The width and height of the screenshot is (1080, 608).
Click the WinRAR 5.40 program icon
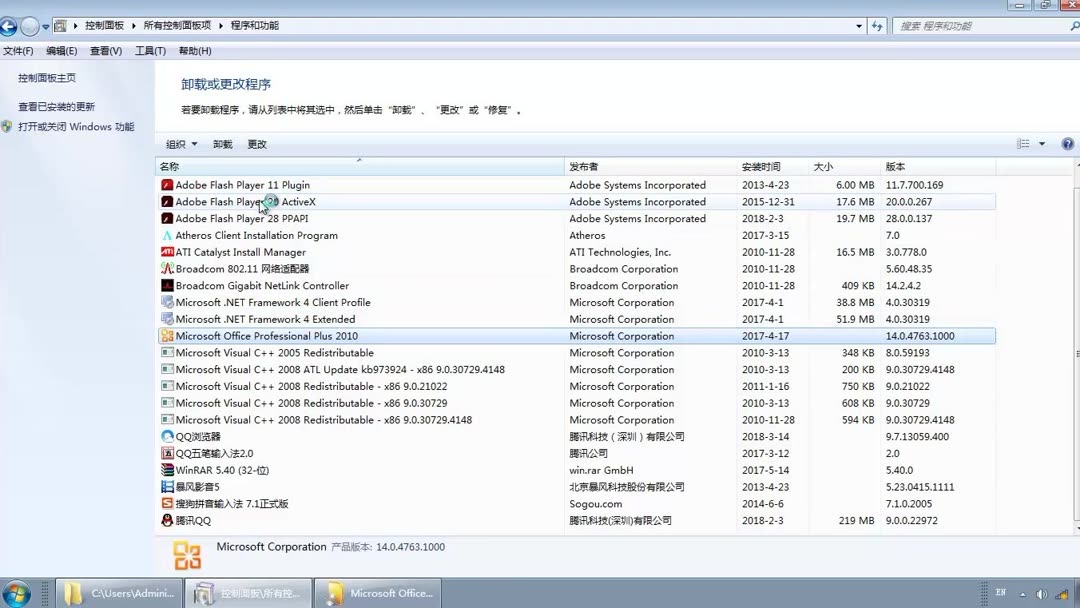tap(169, 470)
